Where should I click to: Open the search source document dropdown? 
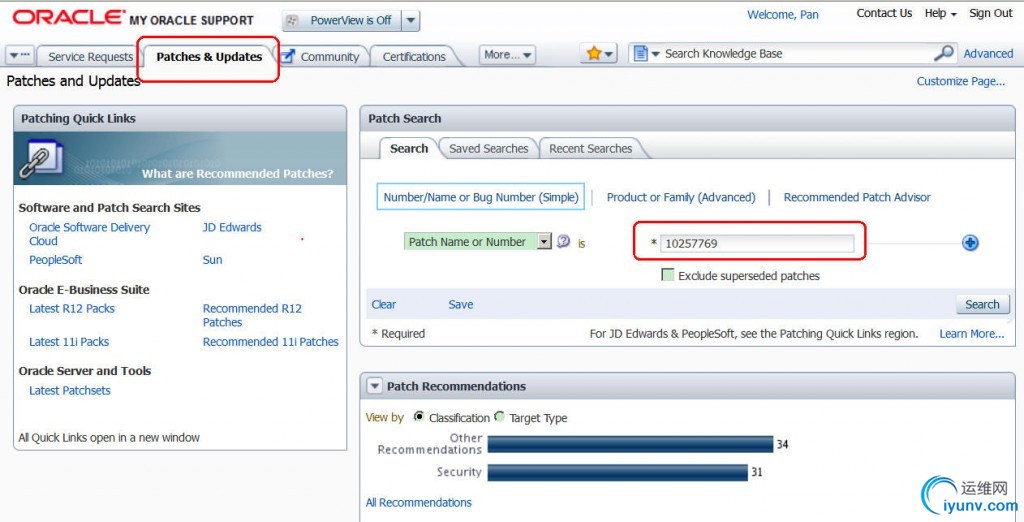647,54
